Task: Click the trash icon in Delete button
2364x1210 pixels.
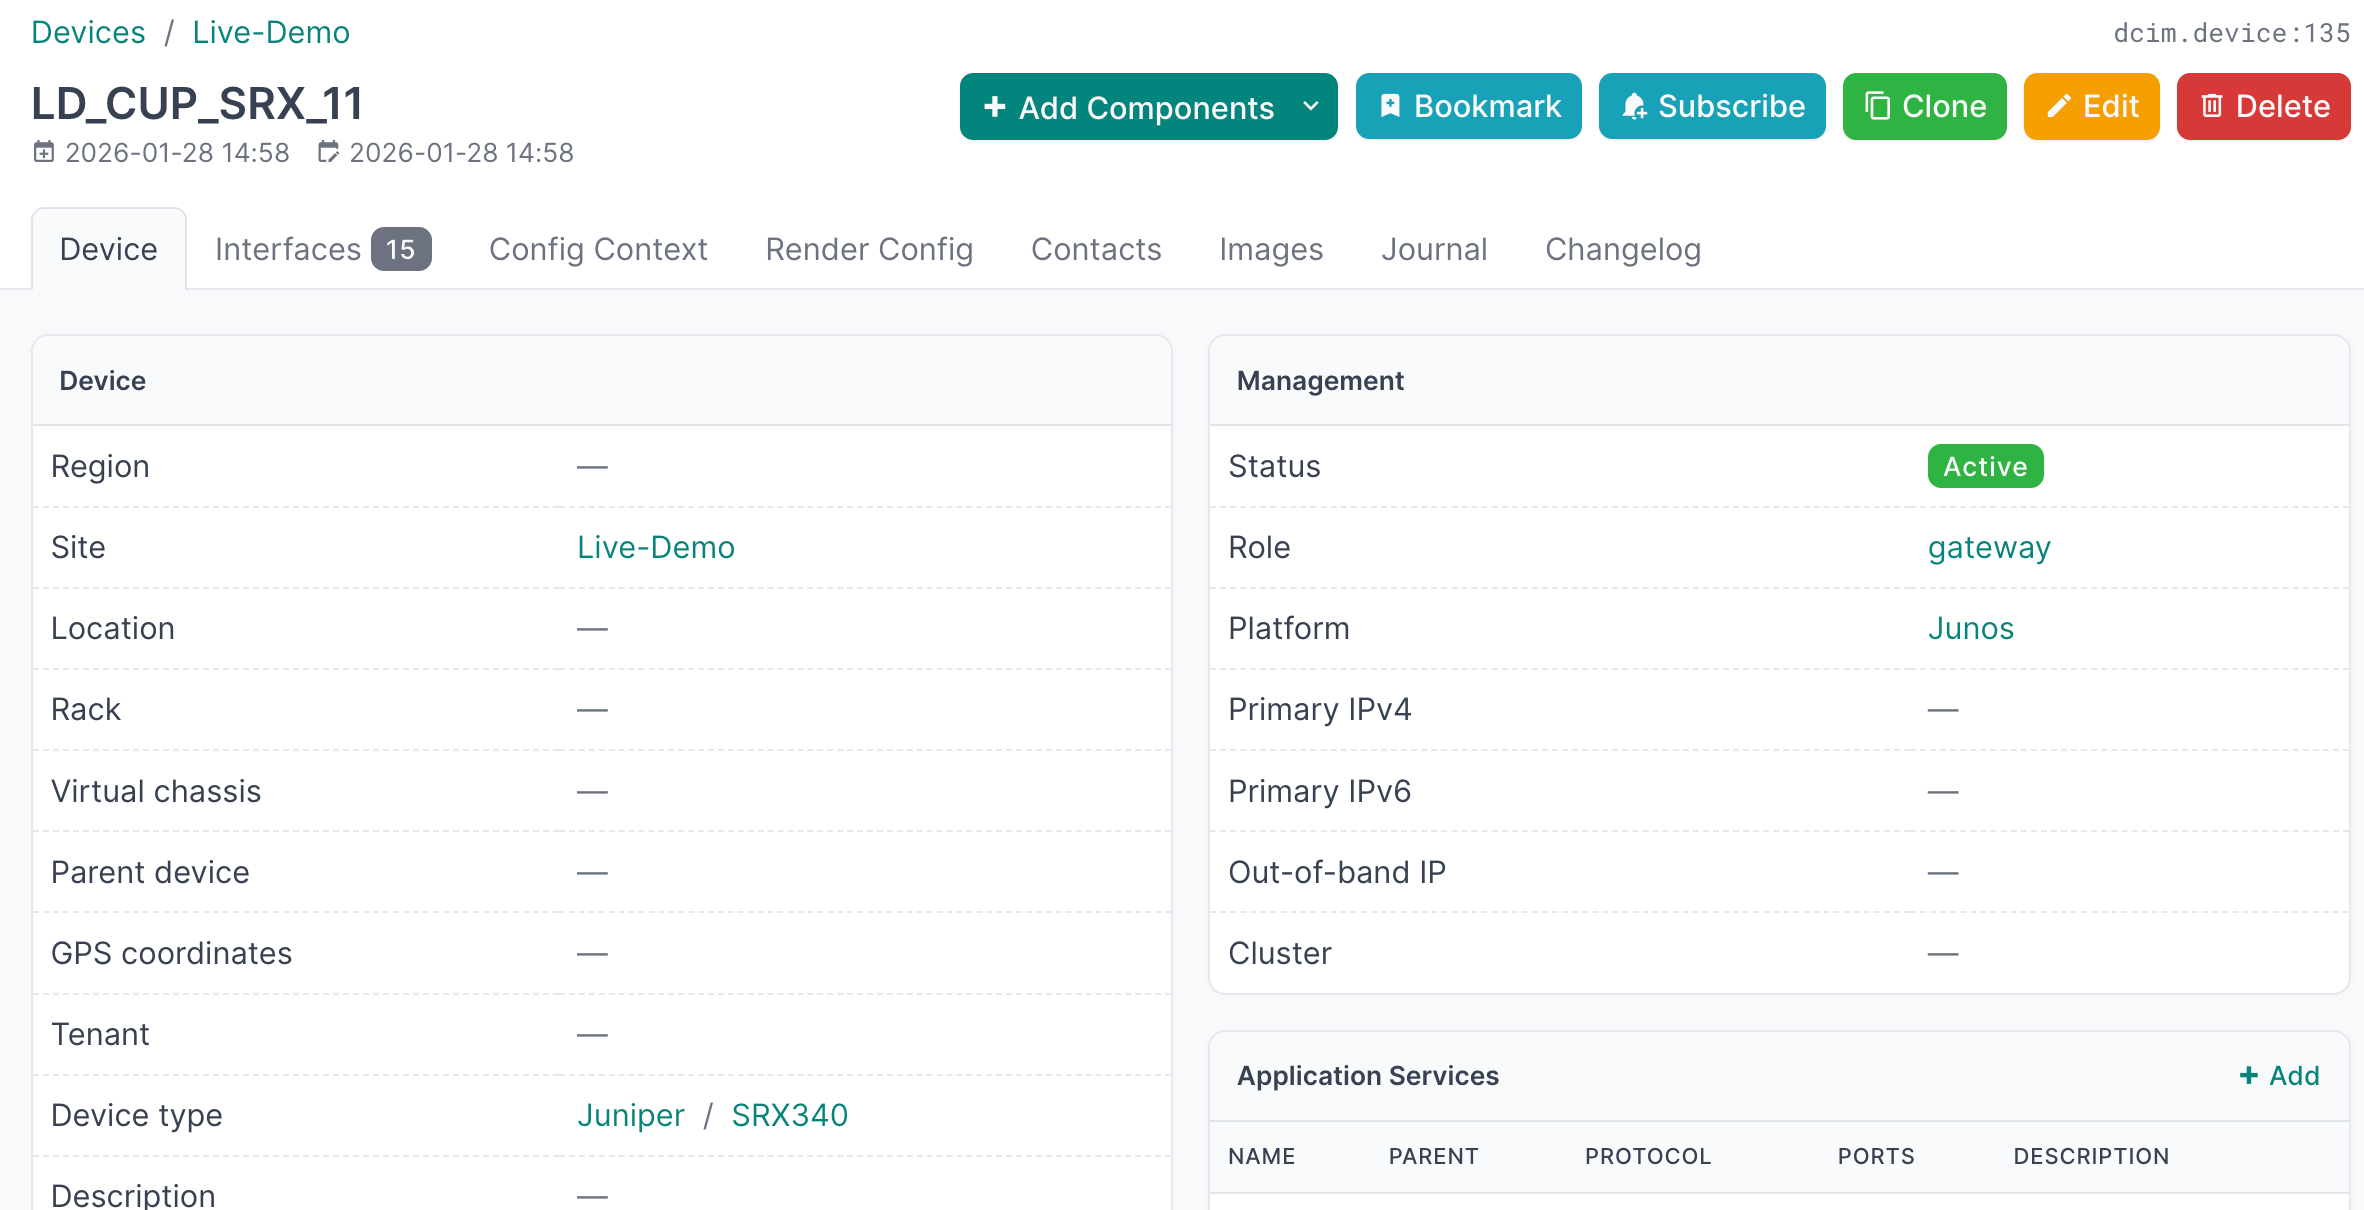Action: pos(2212,106)
